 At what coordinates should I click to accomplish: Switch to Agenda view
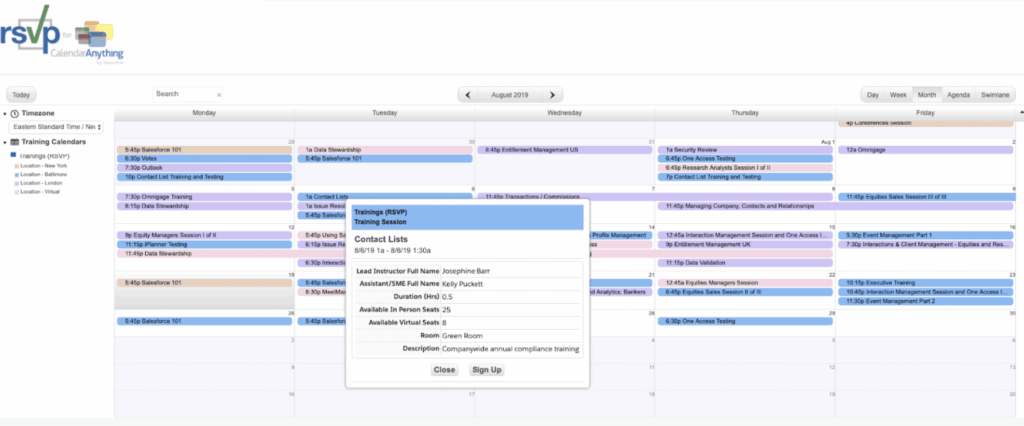click(x=959, y=95)
